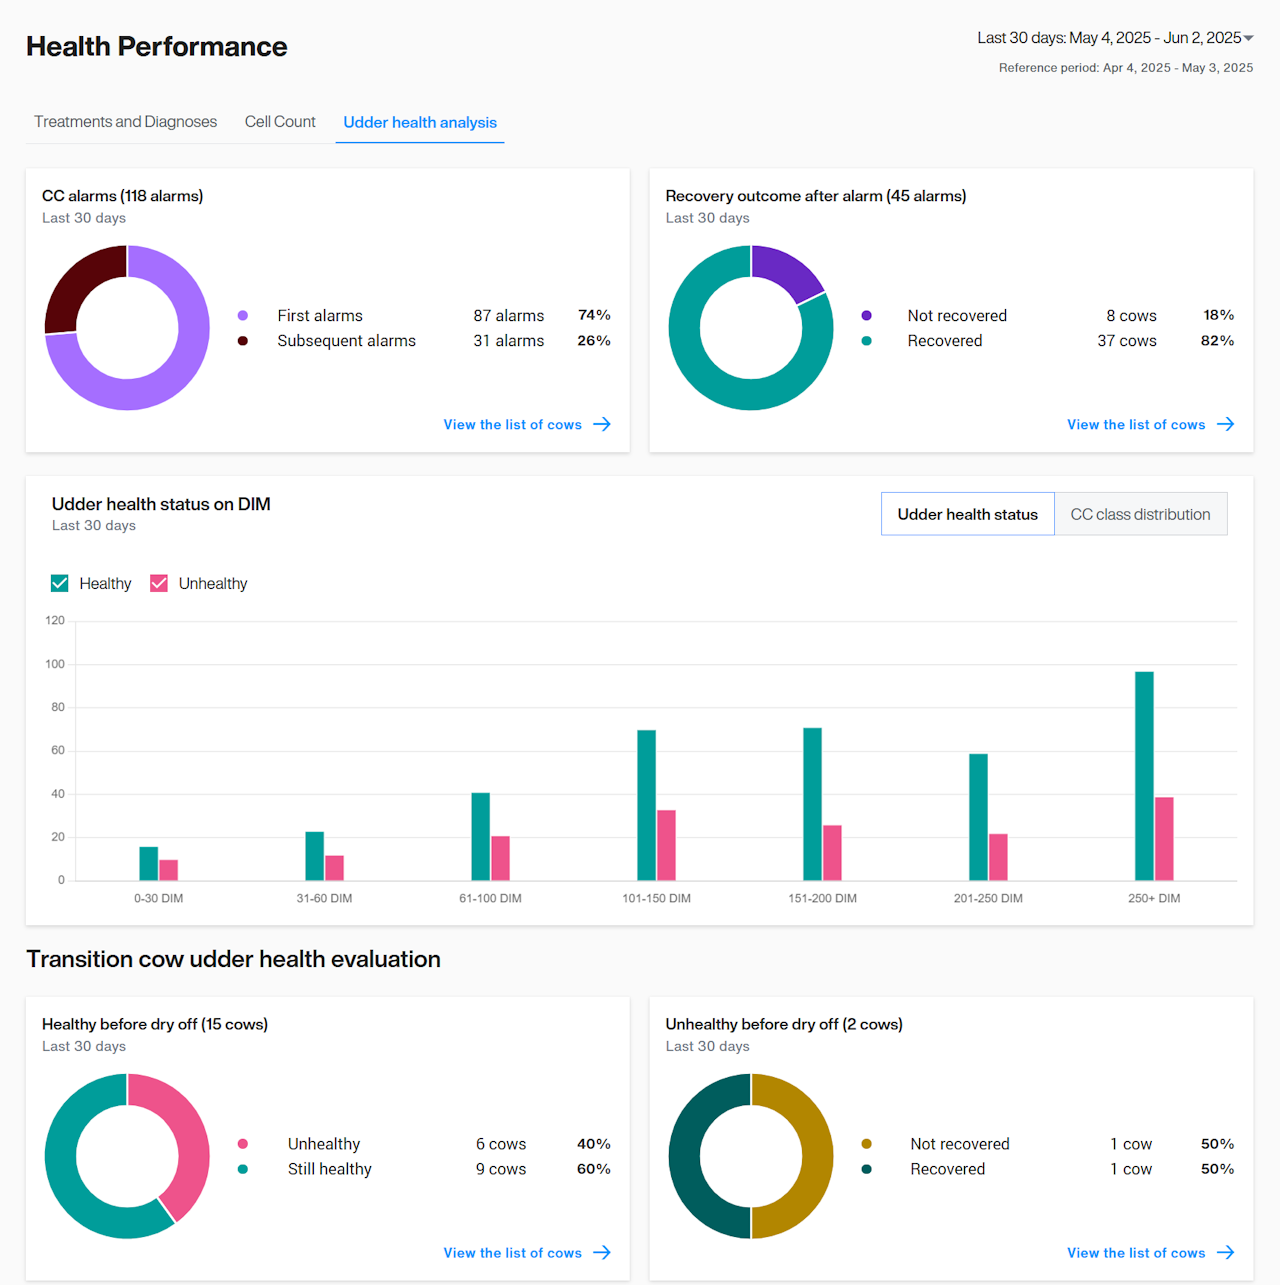Viewport: 1280px width, 1285px height.
Task: Click Subsequent alarms dark red legend dot
Action: click(243, 341)
